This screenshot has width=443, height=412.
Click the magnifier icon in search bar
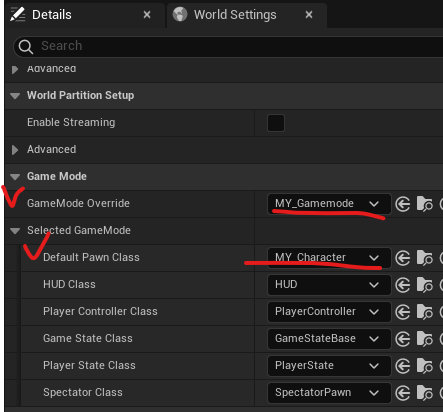tap(26, 46)
